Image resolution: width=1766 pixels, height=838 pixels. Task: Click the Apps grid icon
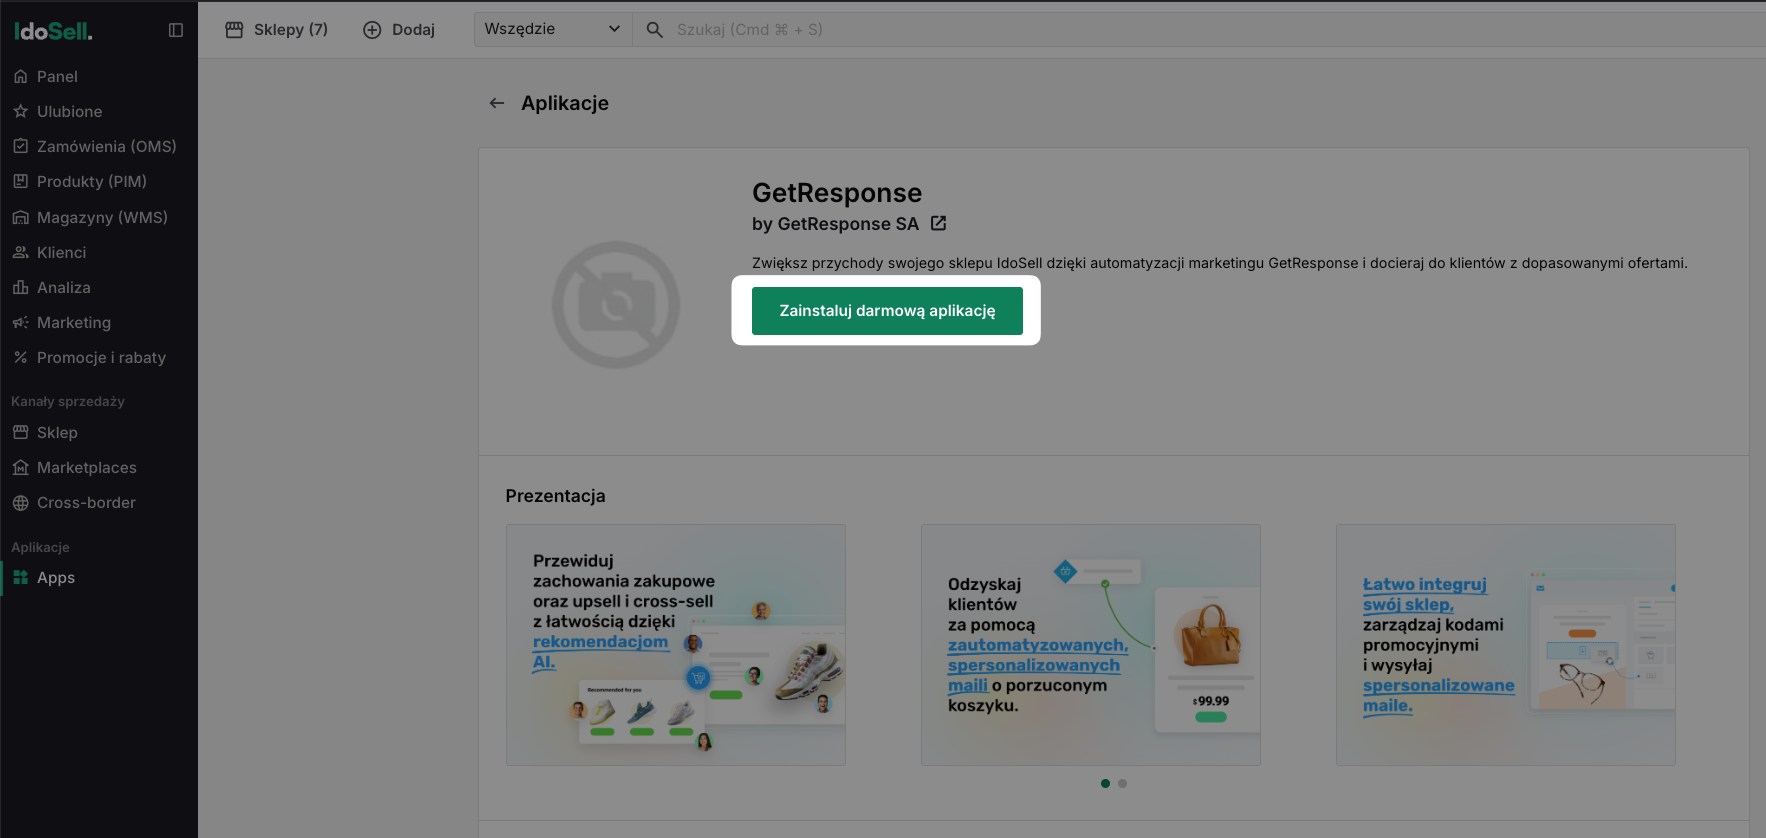(20, 577)
